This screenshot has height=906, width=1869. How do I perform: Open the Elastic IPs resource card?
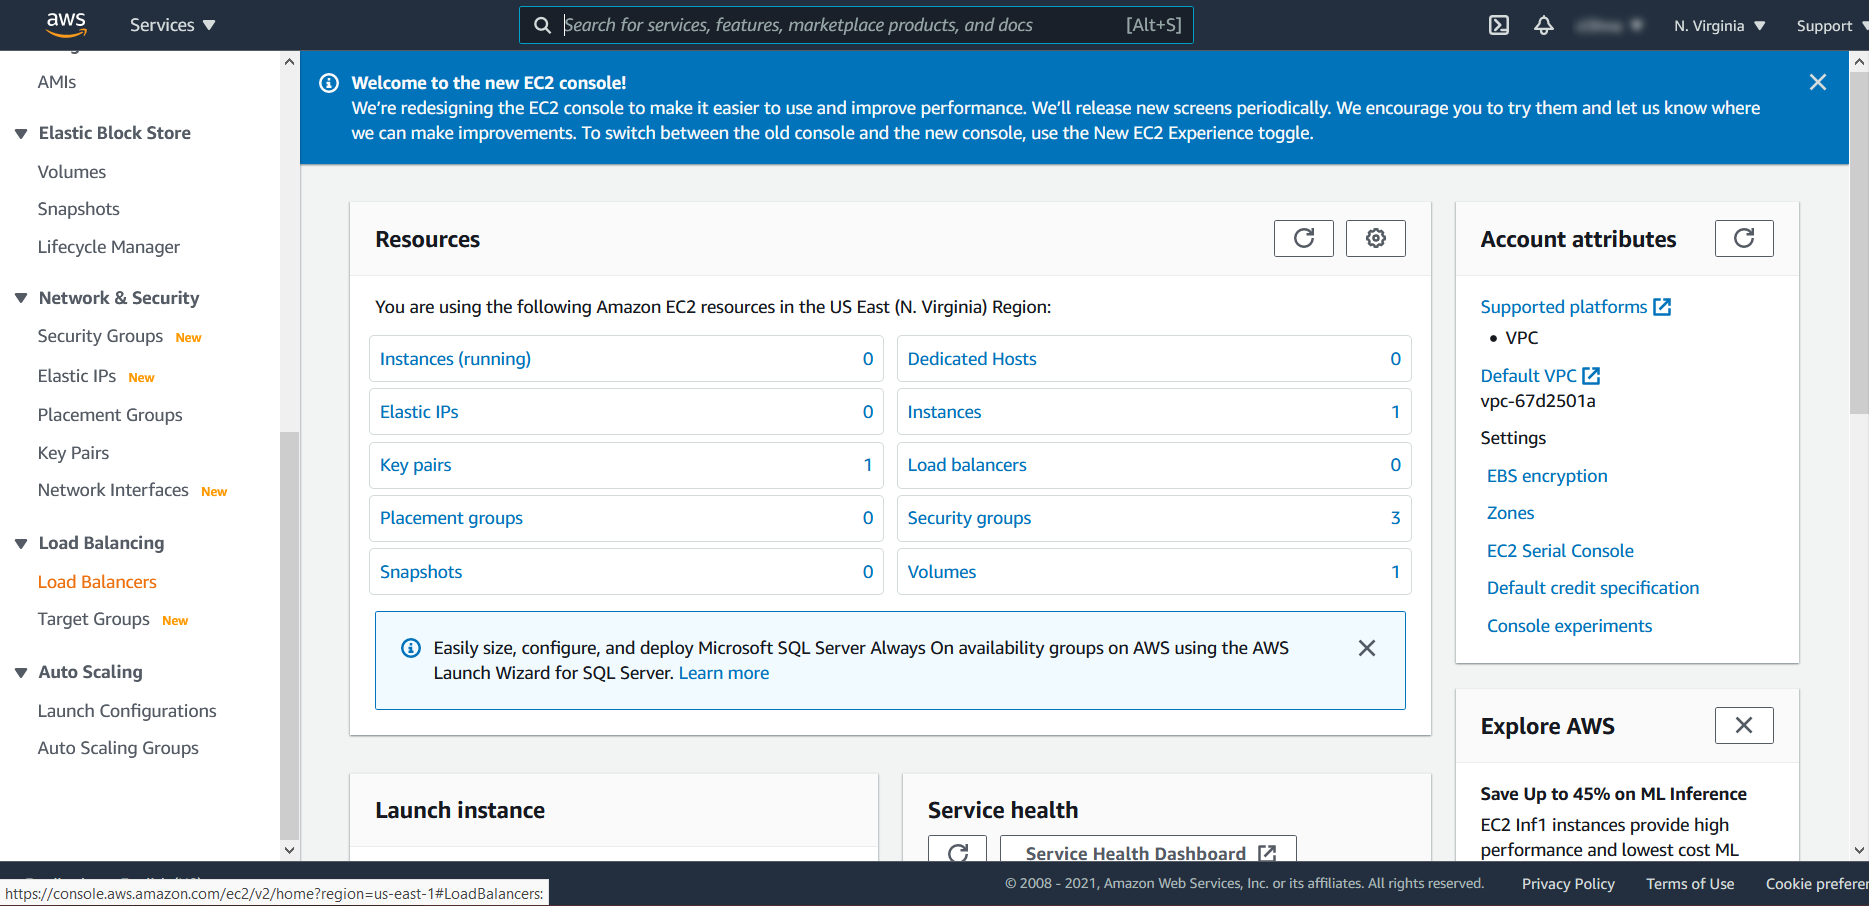[x=626, y=411]
